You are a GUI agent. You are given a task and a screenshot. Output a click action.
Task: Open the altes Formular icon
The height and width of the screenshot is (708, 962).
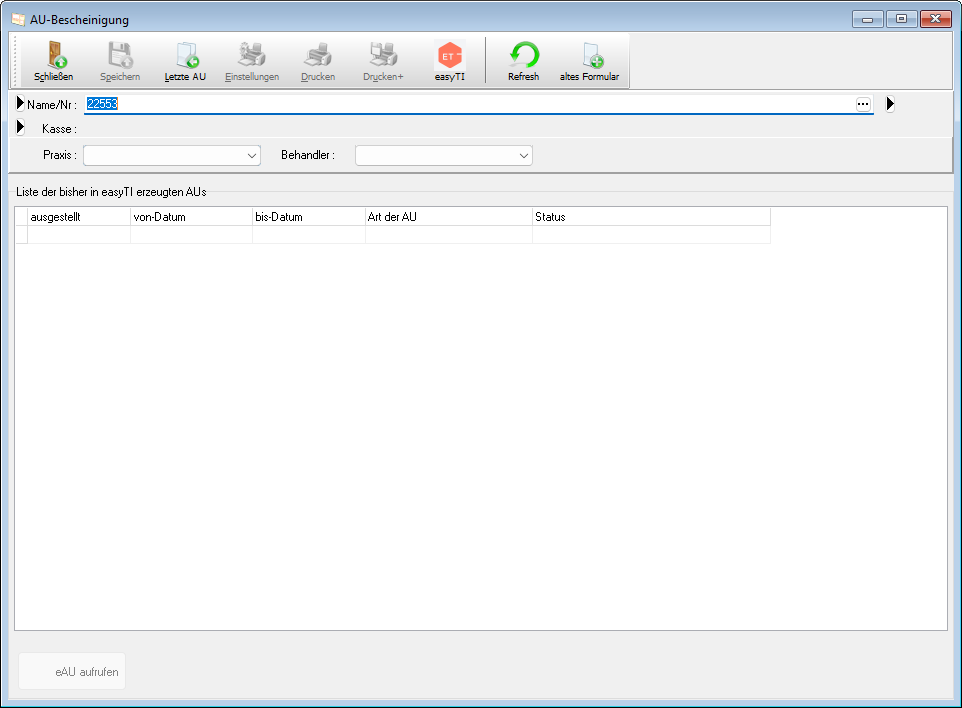589,56
